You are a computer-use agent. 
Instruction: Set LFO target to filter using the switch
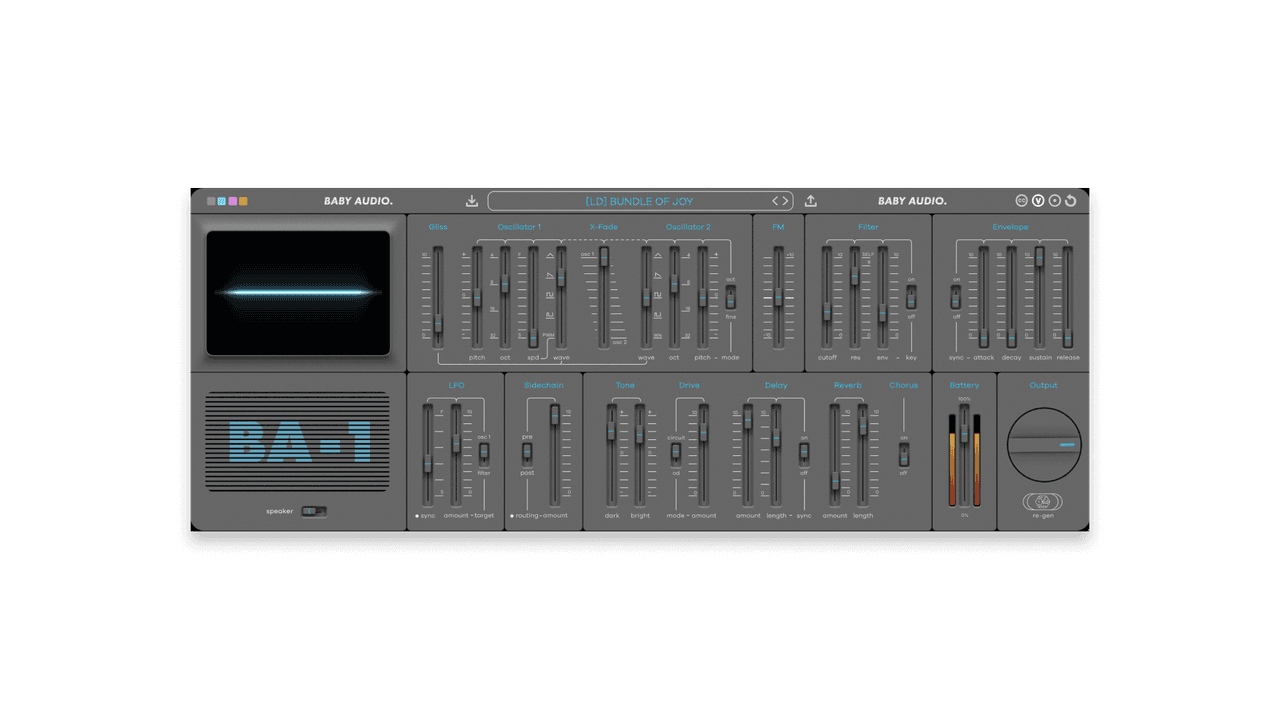pyautogui.click(x=484, y=462)
